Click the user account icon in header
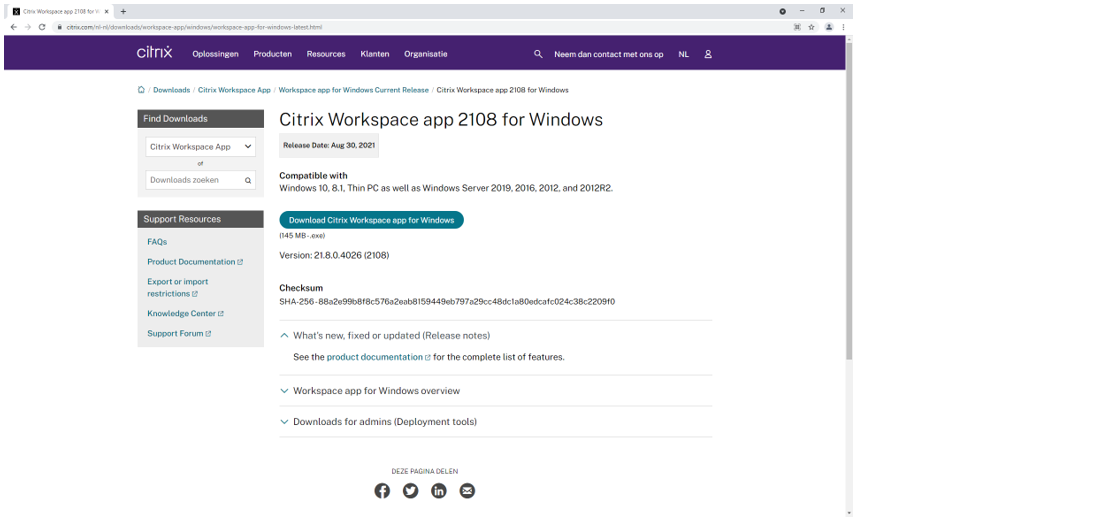The image size is (1116, 523). tap(708, 54)
